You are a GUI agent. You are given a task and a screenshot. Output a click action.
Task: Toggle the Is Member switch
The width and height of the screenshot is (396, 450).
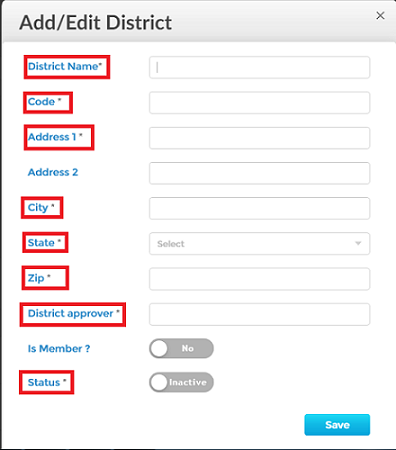[x=181, y=348]
